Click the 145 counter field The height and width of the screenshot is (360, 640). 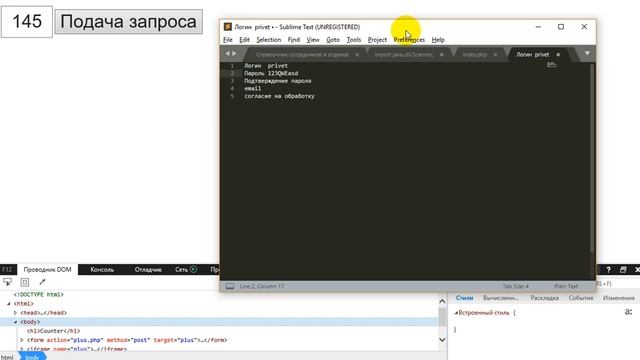(x=27, y=22)
